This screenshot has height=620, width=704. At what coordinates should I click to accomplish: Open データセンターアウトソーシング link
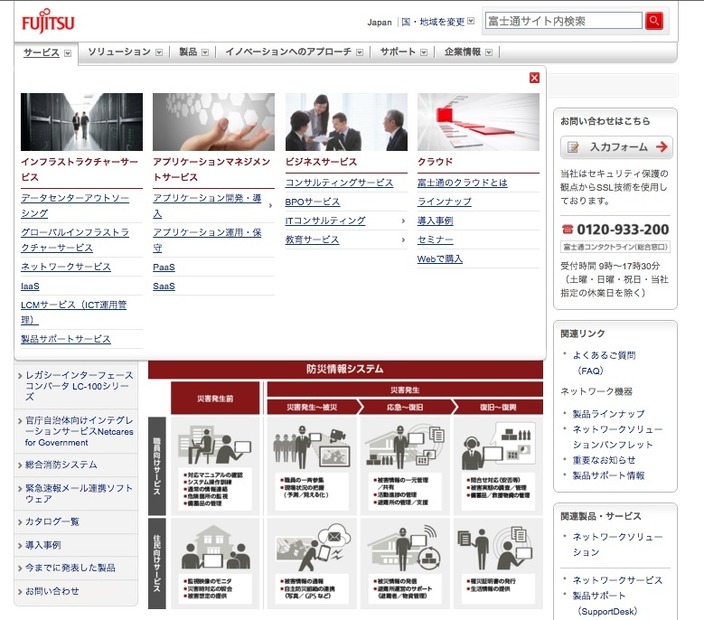(x=75, y=206)
